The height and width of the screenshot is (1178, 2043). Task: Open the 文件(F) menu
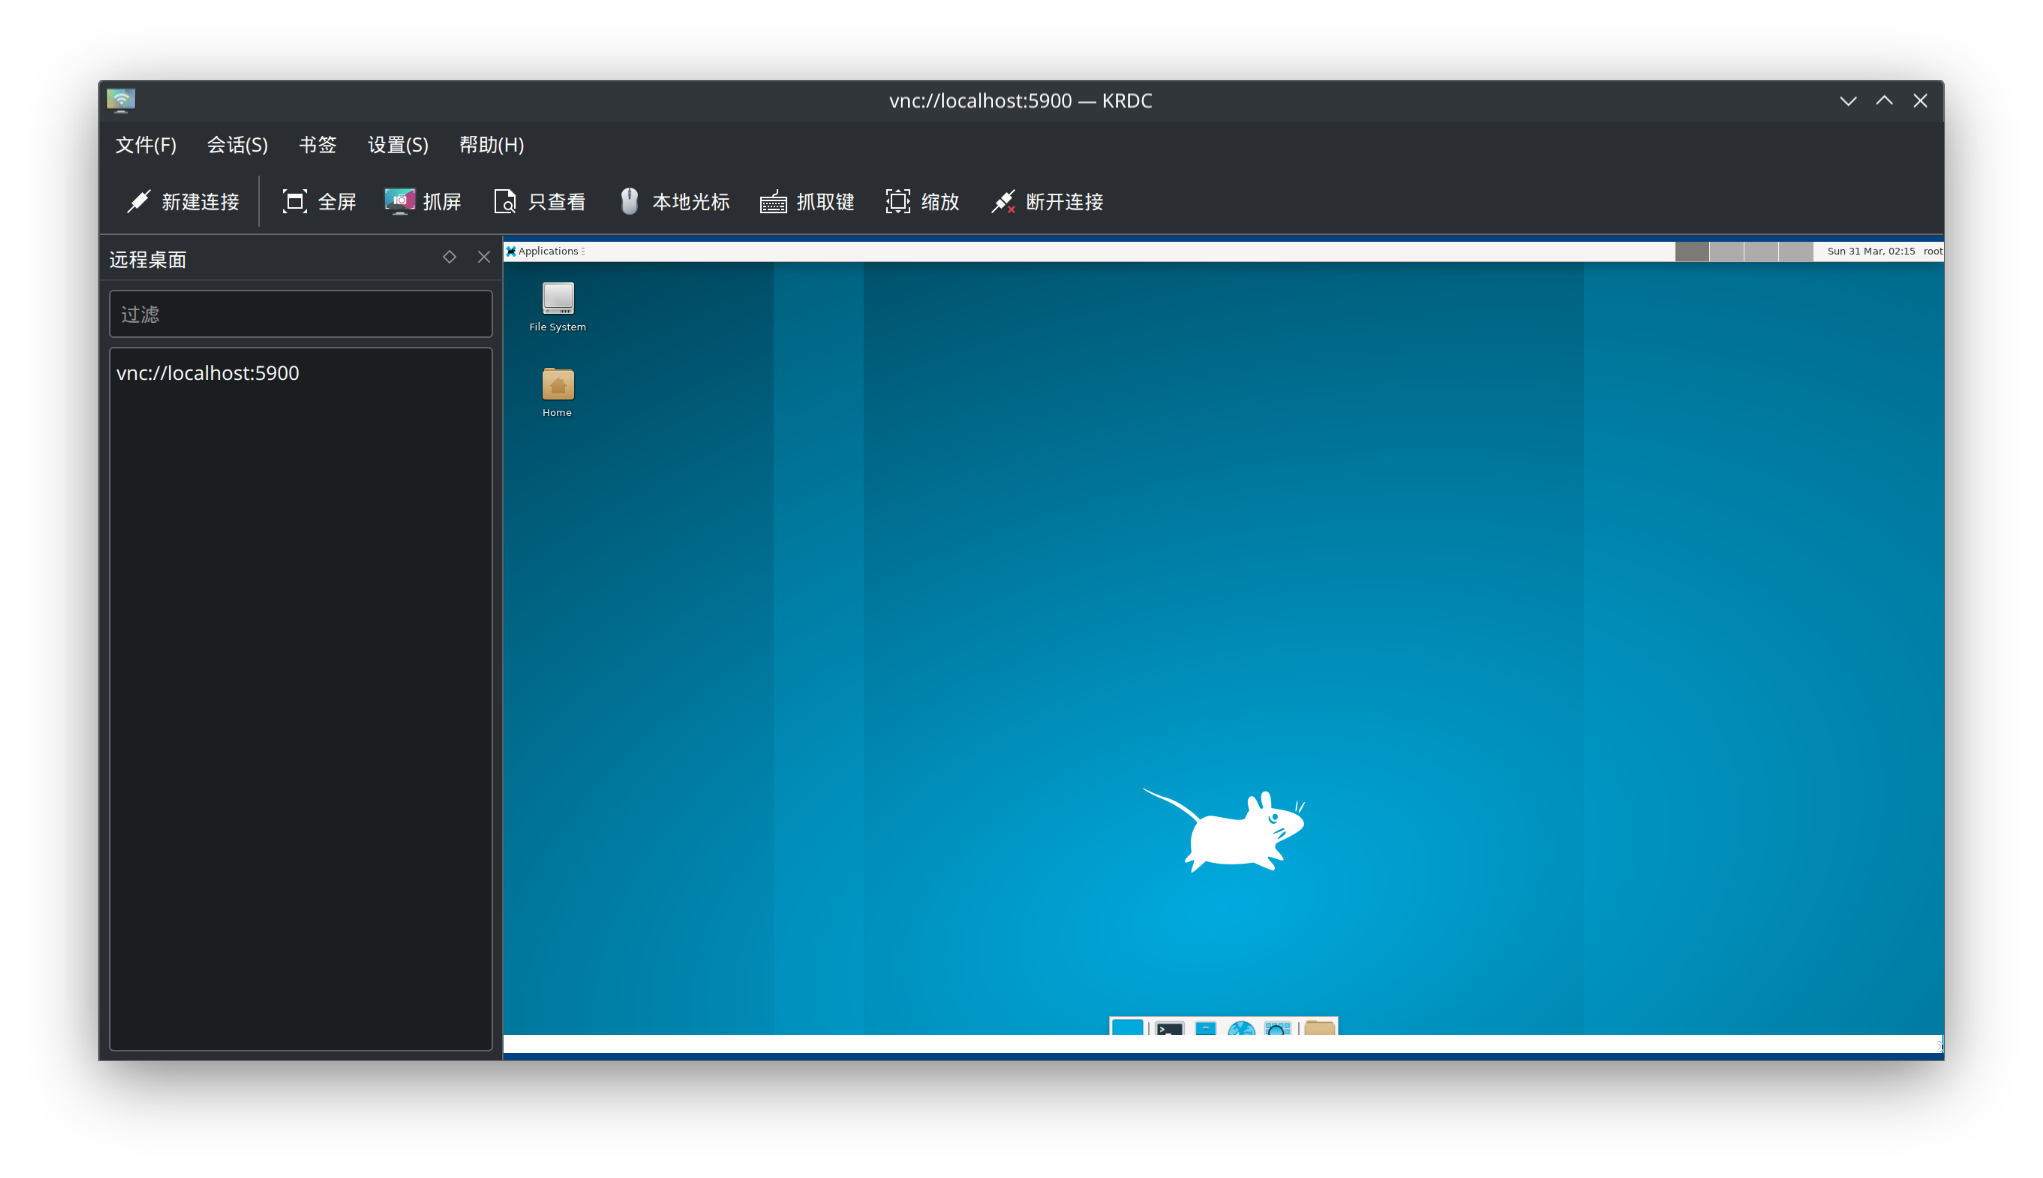point(146,145)
